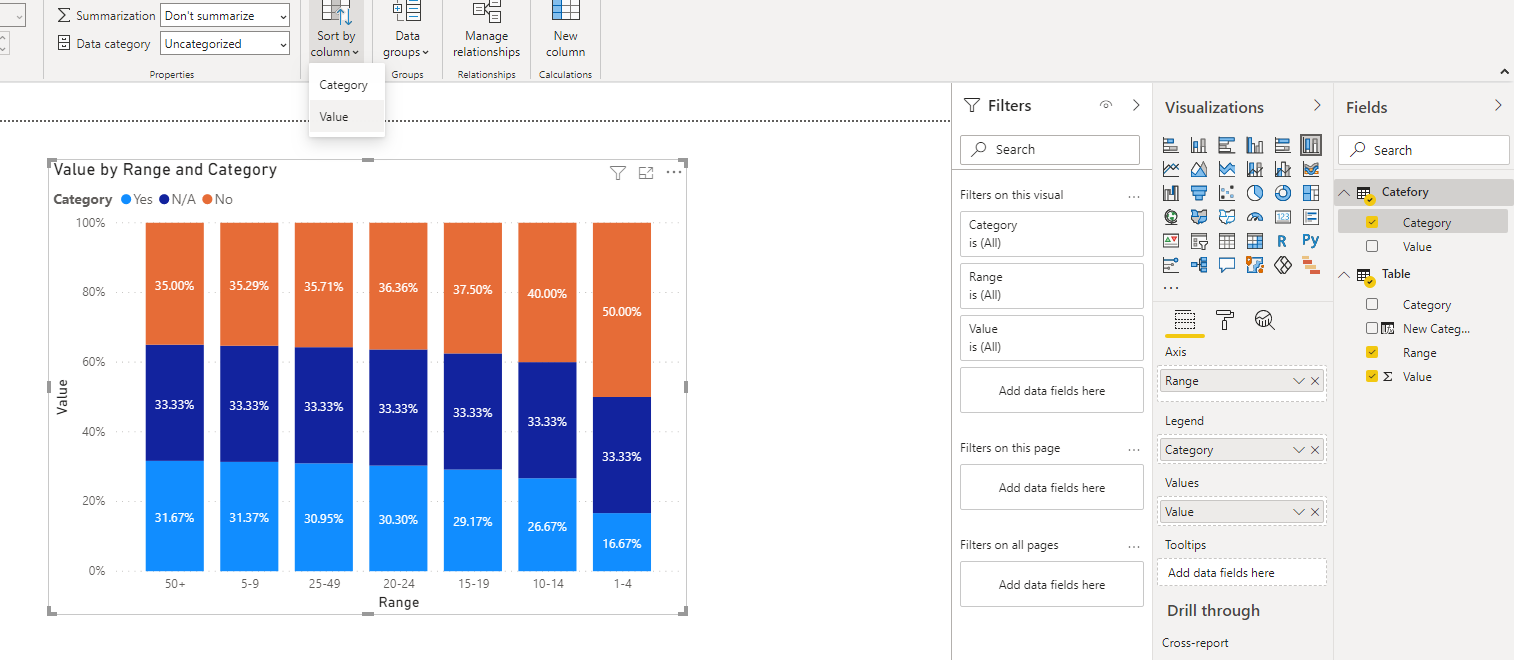The image size is (1514, 660).
Task: Open the Data category dropdown
Action: click(x=225, y=44)
